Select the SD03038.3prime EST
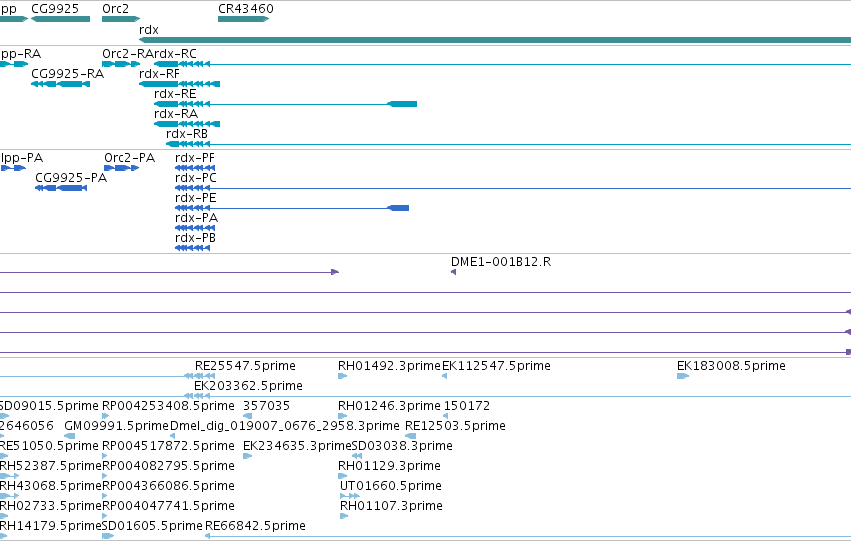 coord(357,456)
